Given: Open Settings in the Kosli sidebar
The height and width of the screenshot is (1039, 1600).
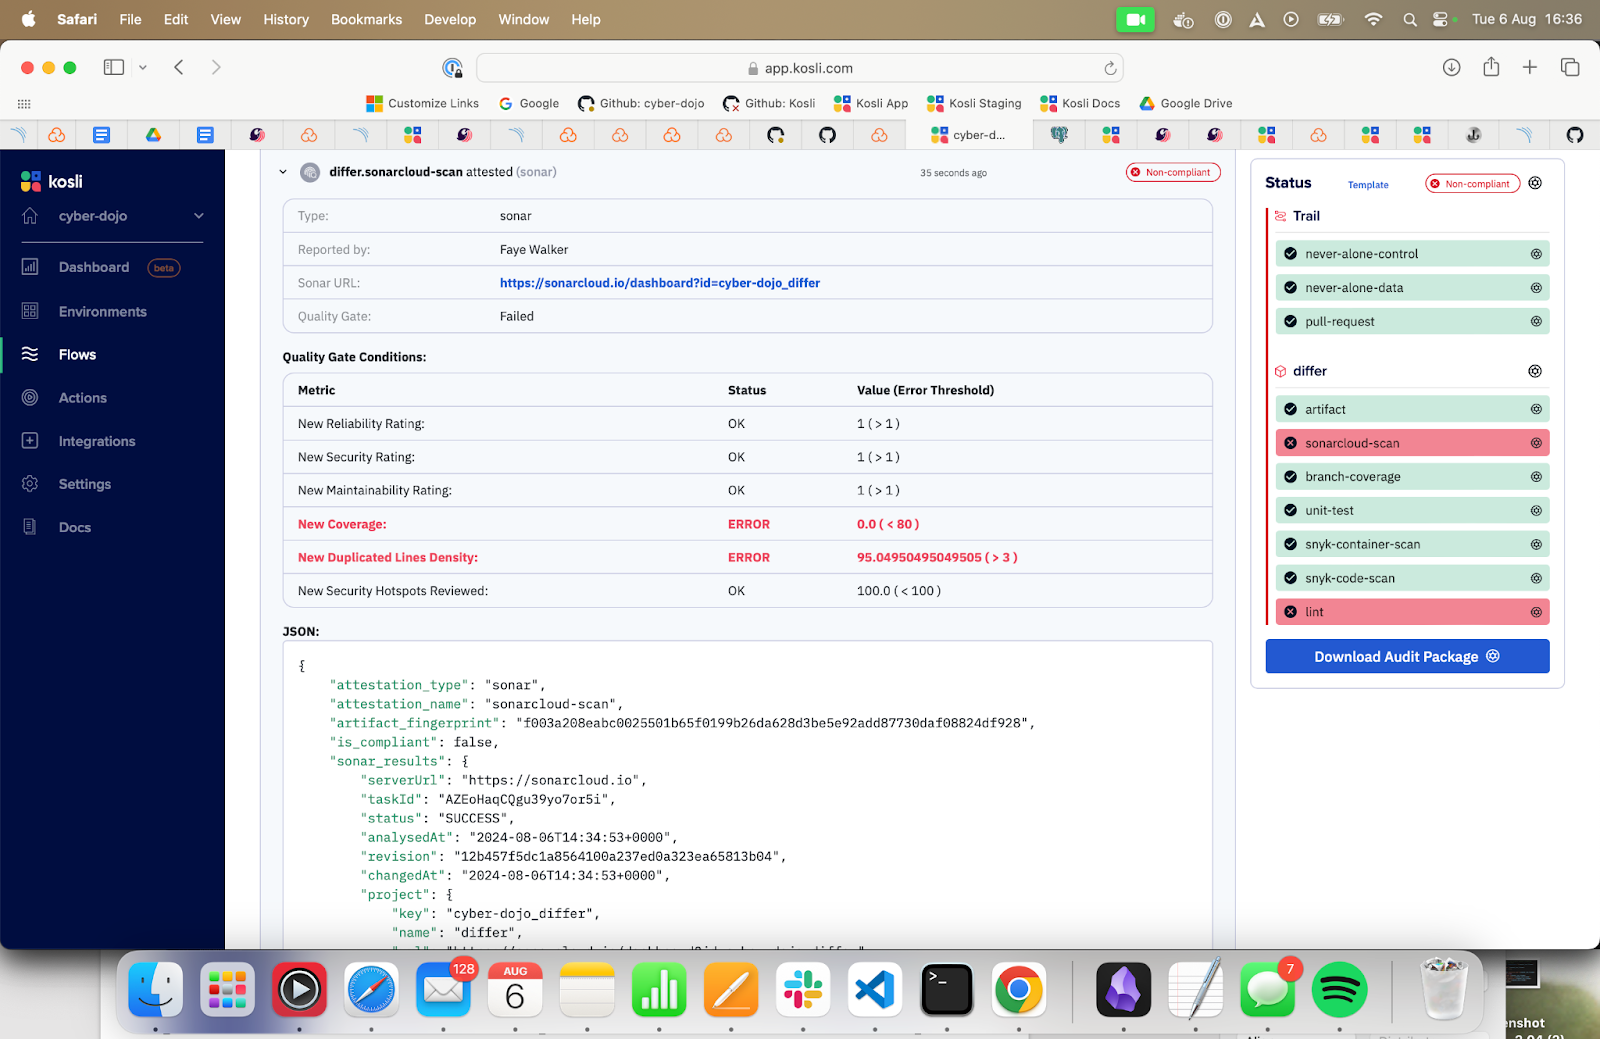Looking at the screenshot, I should pos(84,484).
